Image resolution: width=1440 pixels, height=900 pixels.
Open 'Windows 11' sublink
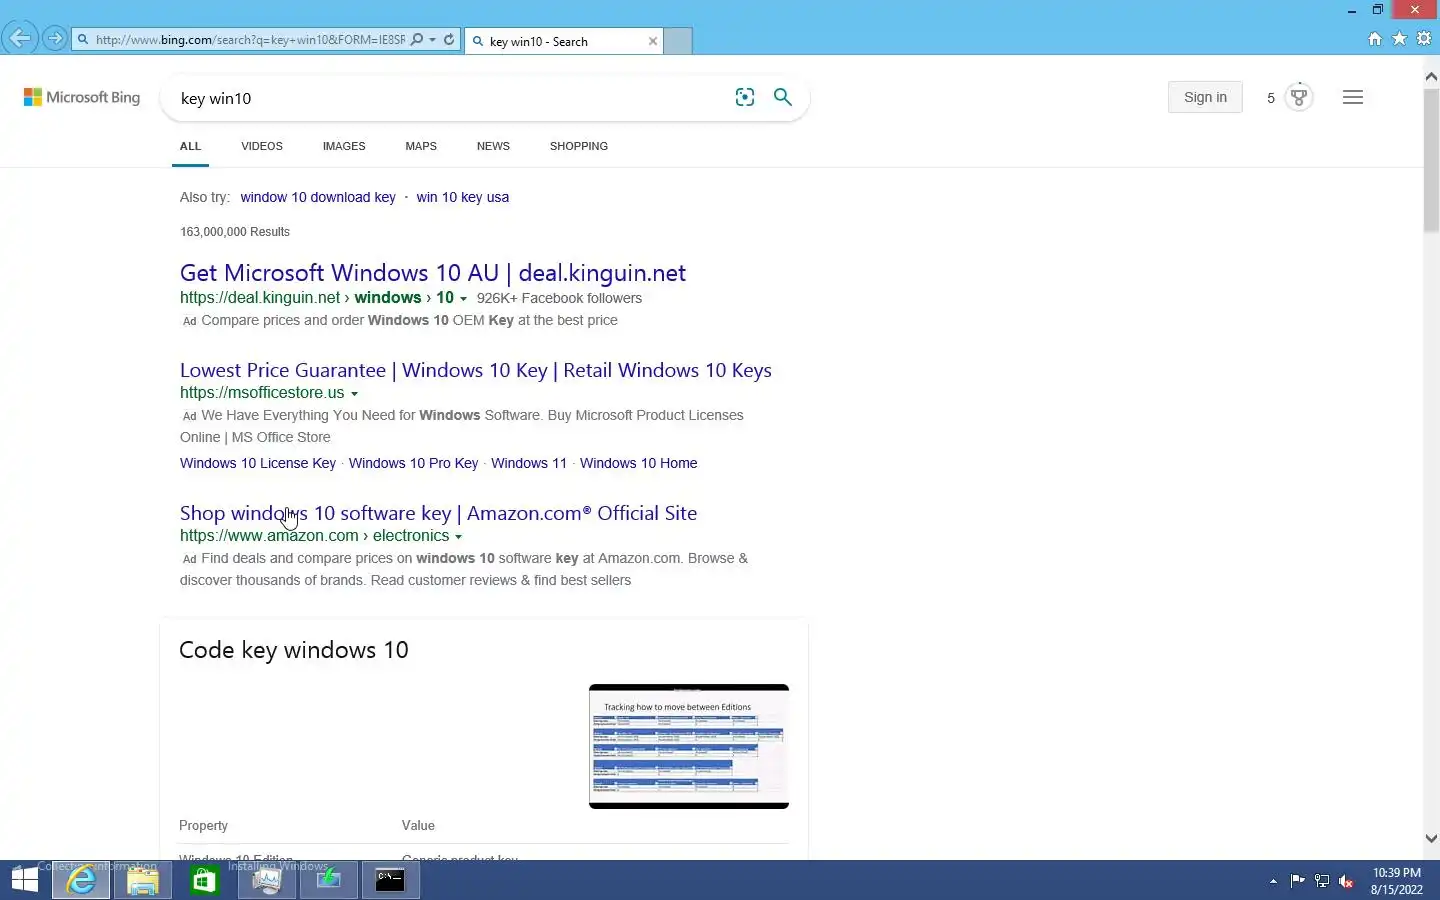[x=529, y=463]
